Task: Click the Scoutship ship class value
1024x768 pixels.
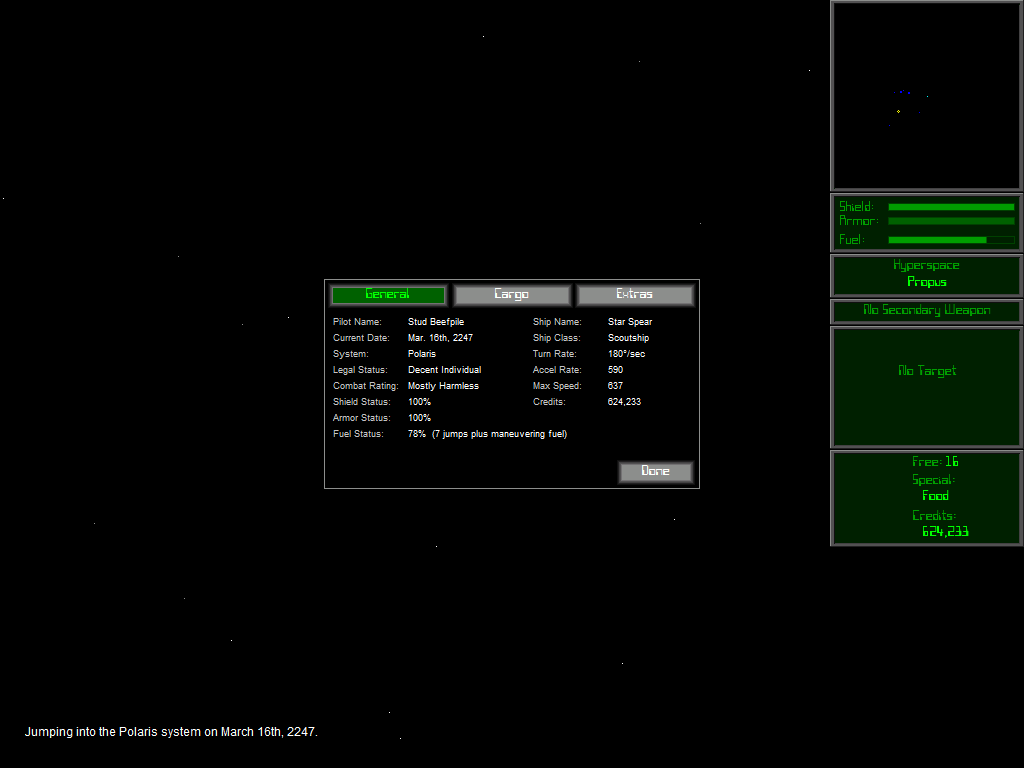Action: [x=628, y=338]
